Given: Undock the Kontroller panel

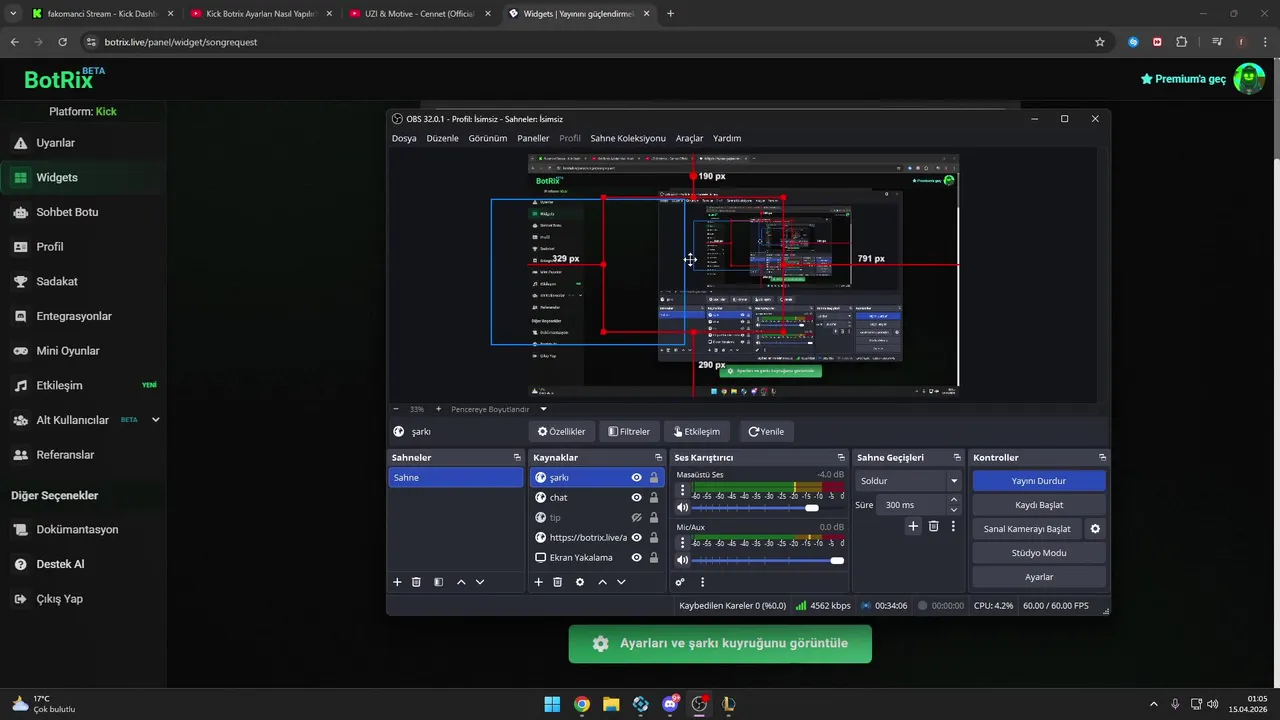Looking at the screenshot, I should point(1102,457).
